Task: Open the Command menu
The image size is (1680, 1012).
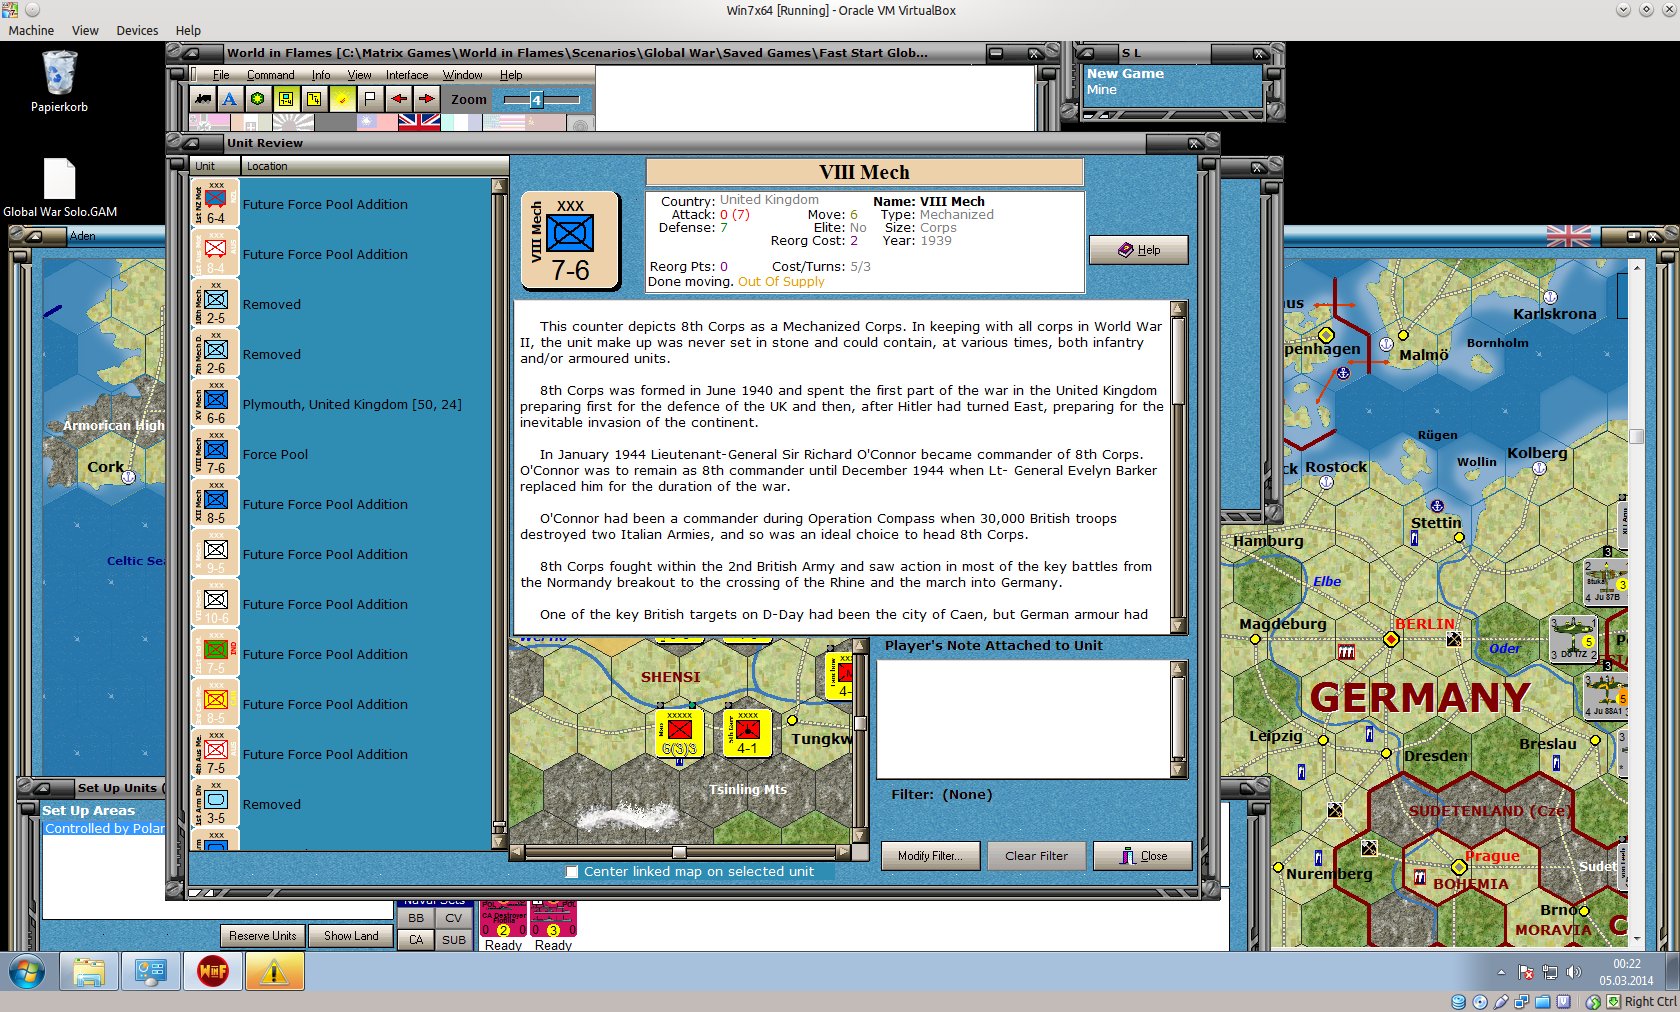Action: tap(271, 75)
